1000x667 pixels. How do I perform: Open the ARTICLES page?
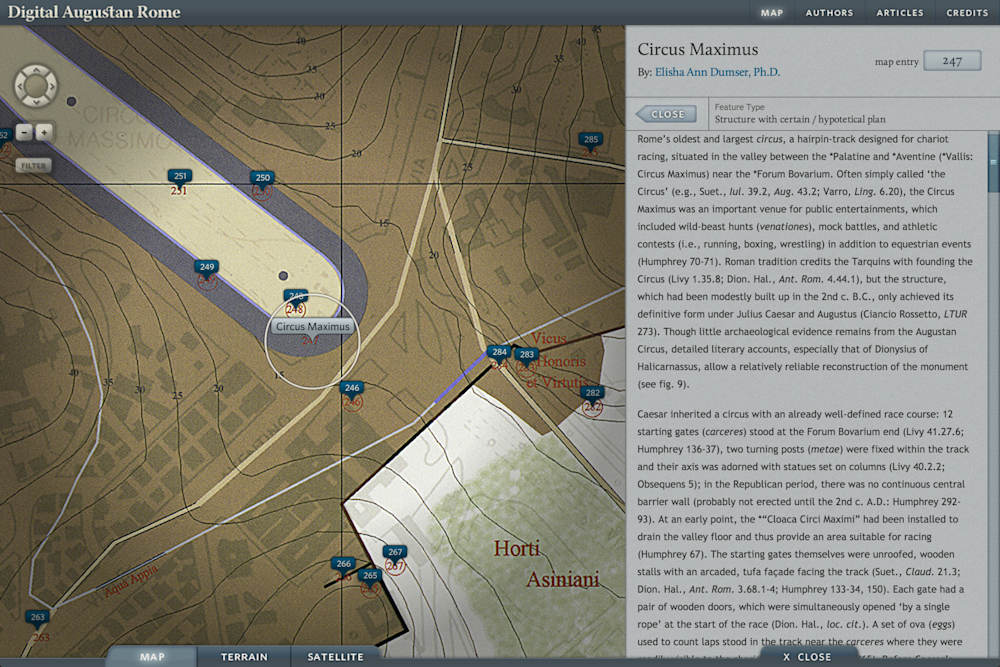pos(900,13)
